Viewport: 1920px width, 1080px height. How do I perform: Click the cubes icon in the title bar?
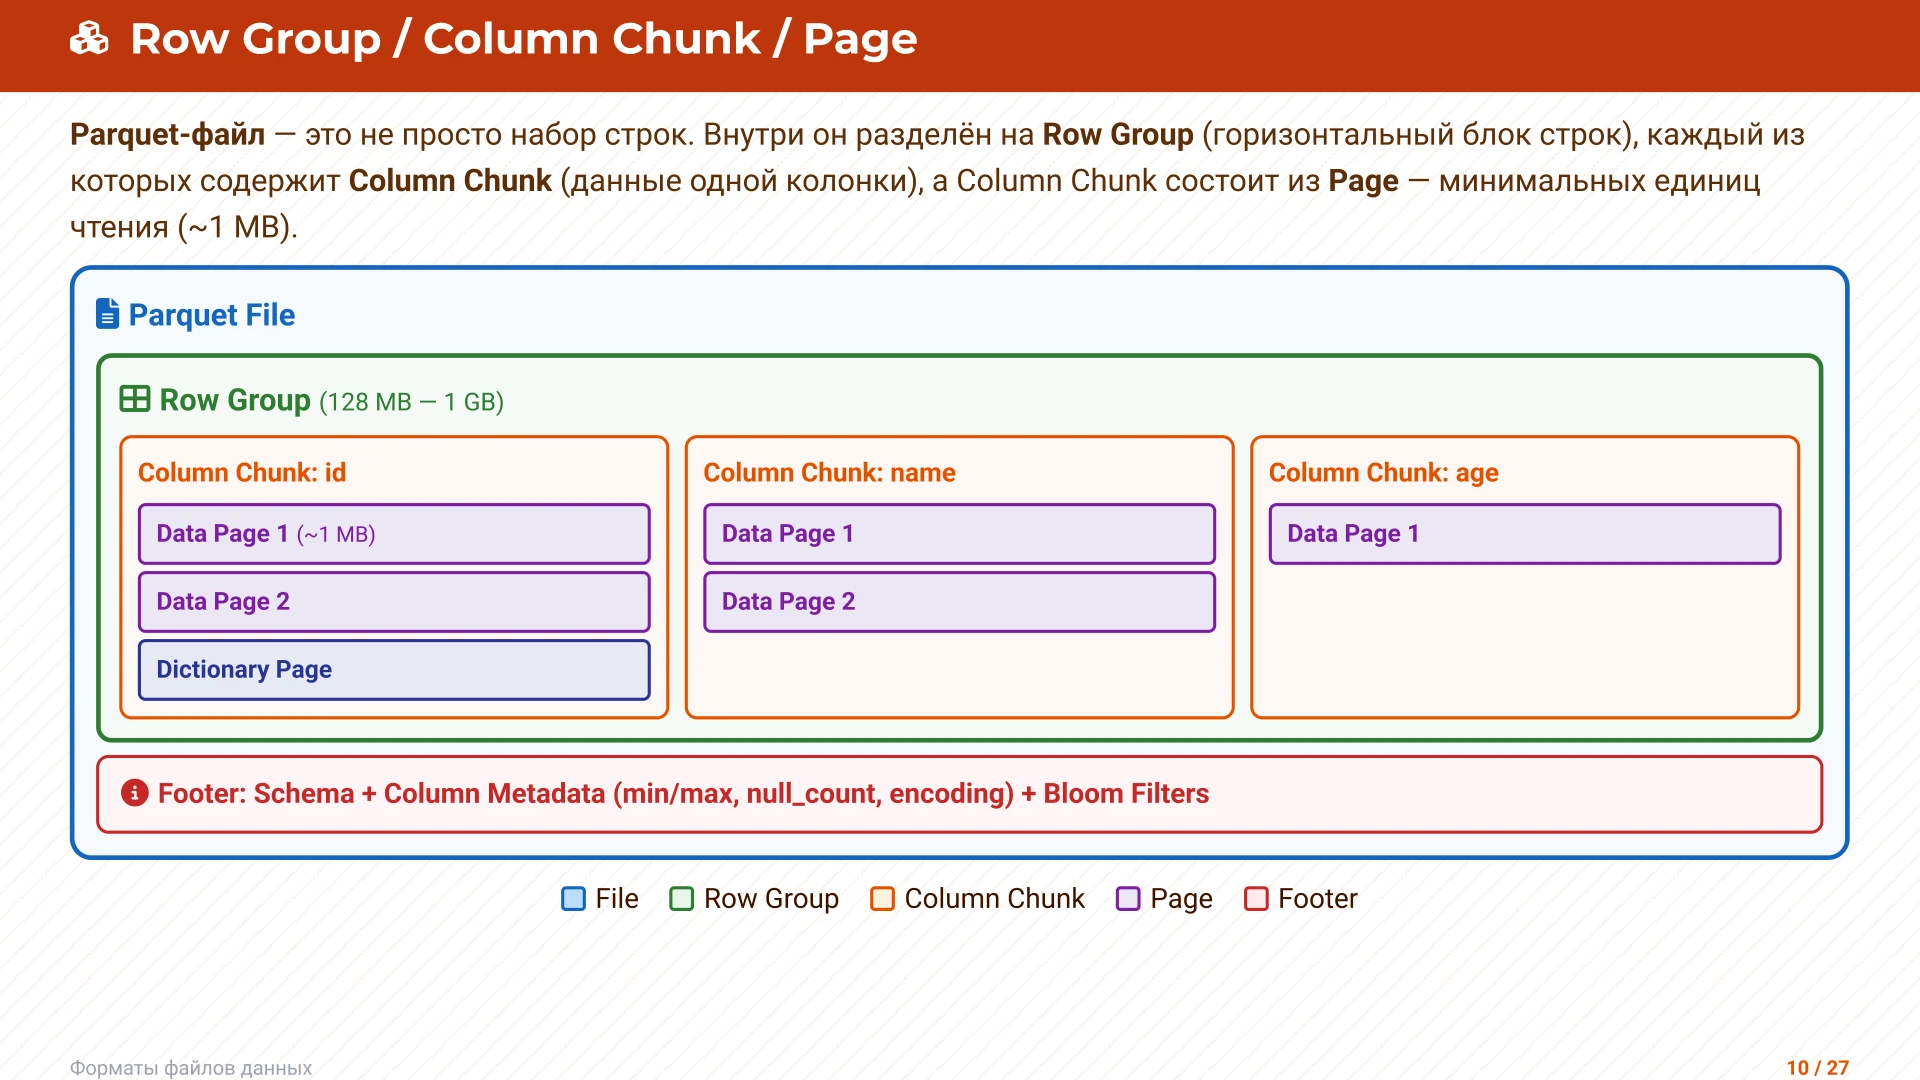[x=89, y=39]
